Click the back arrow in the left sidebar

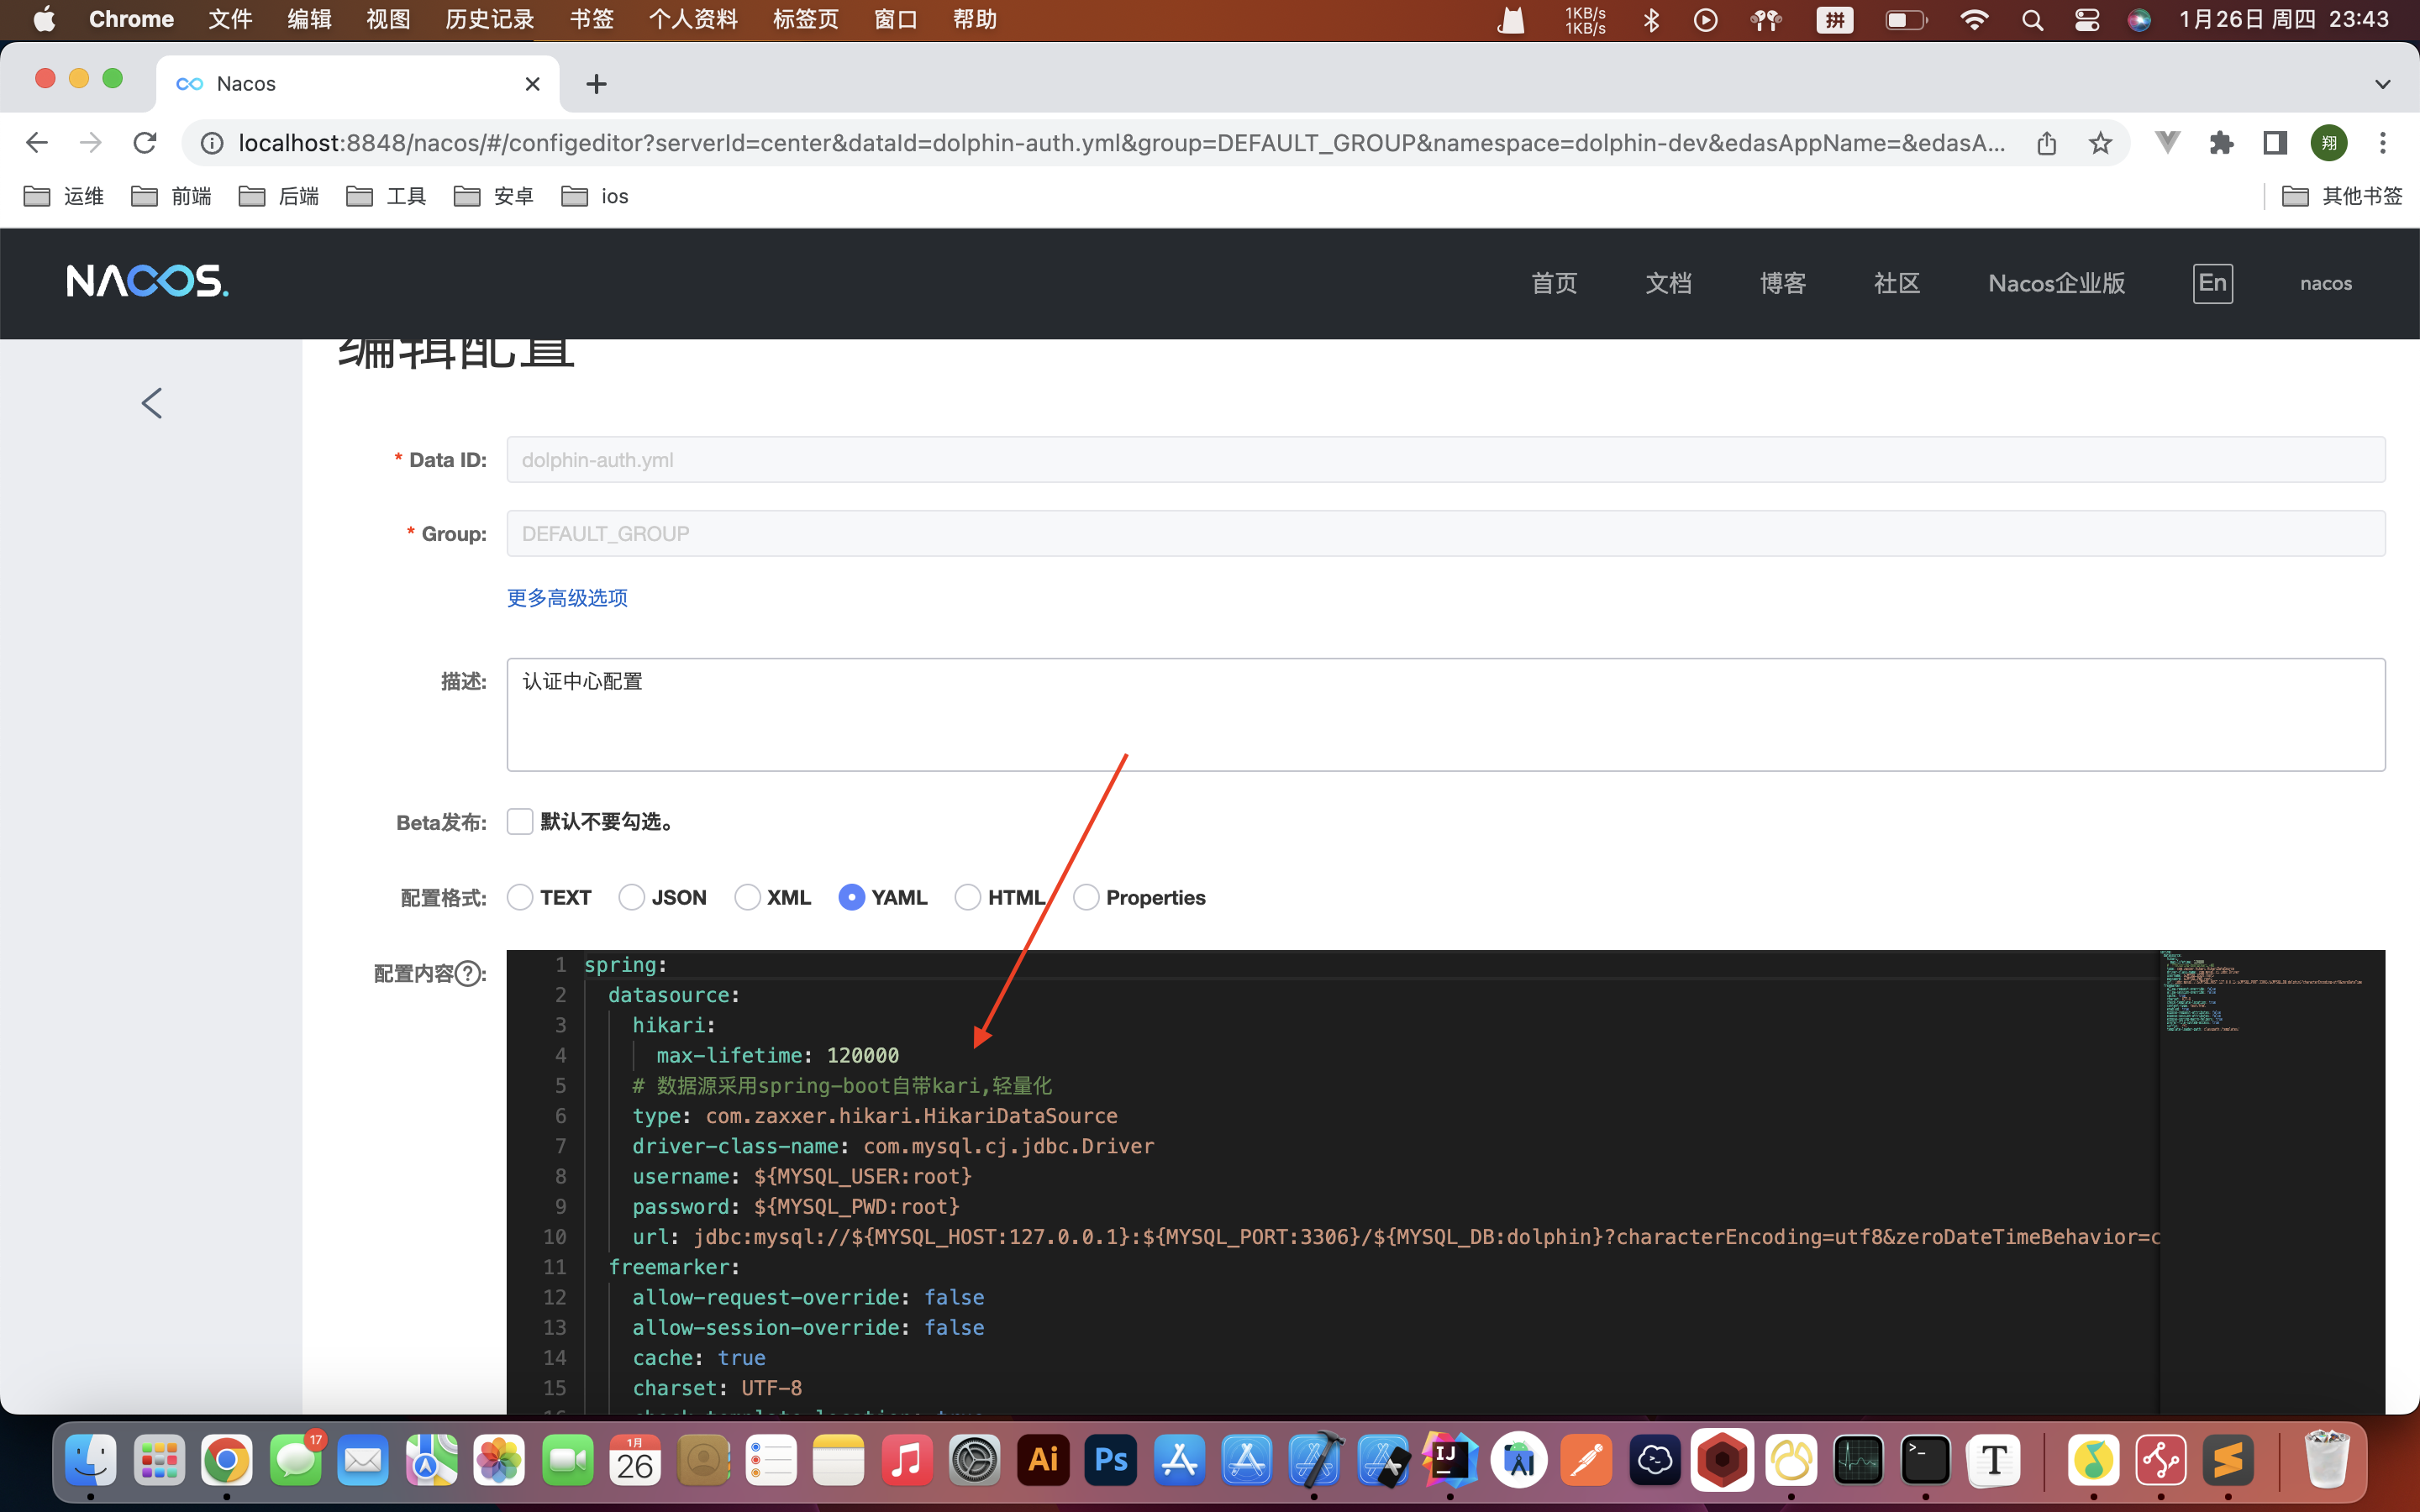pyautogui.click(x=152, y=403)
